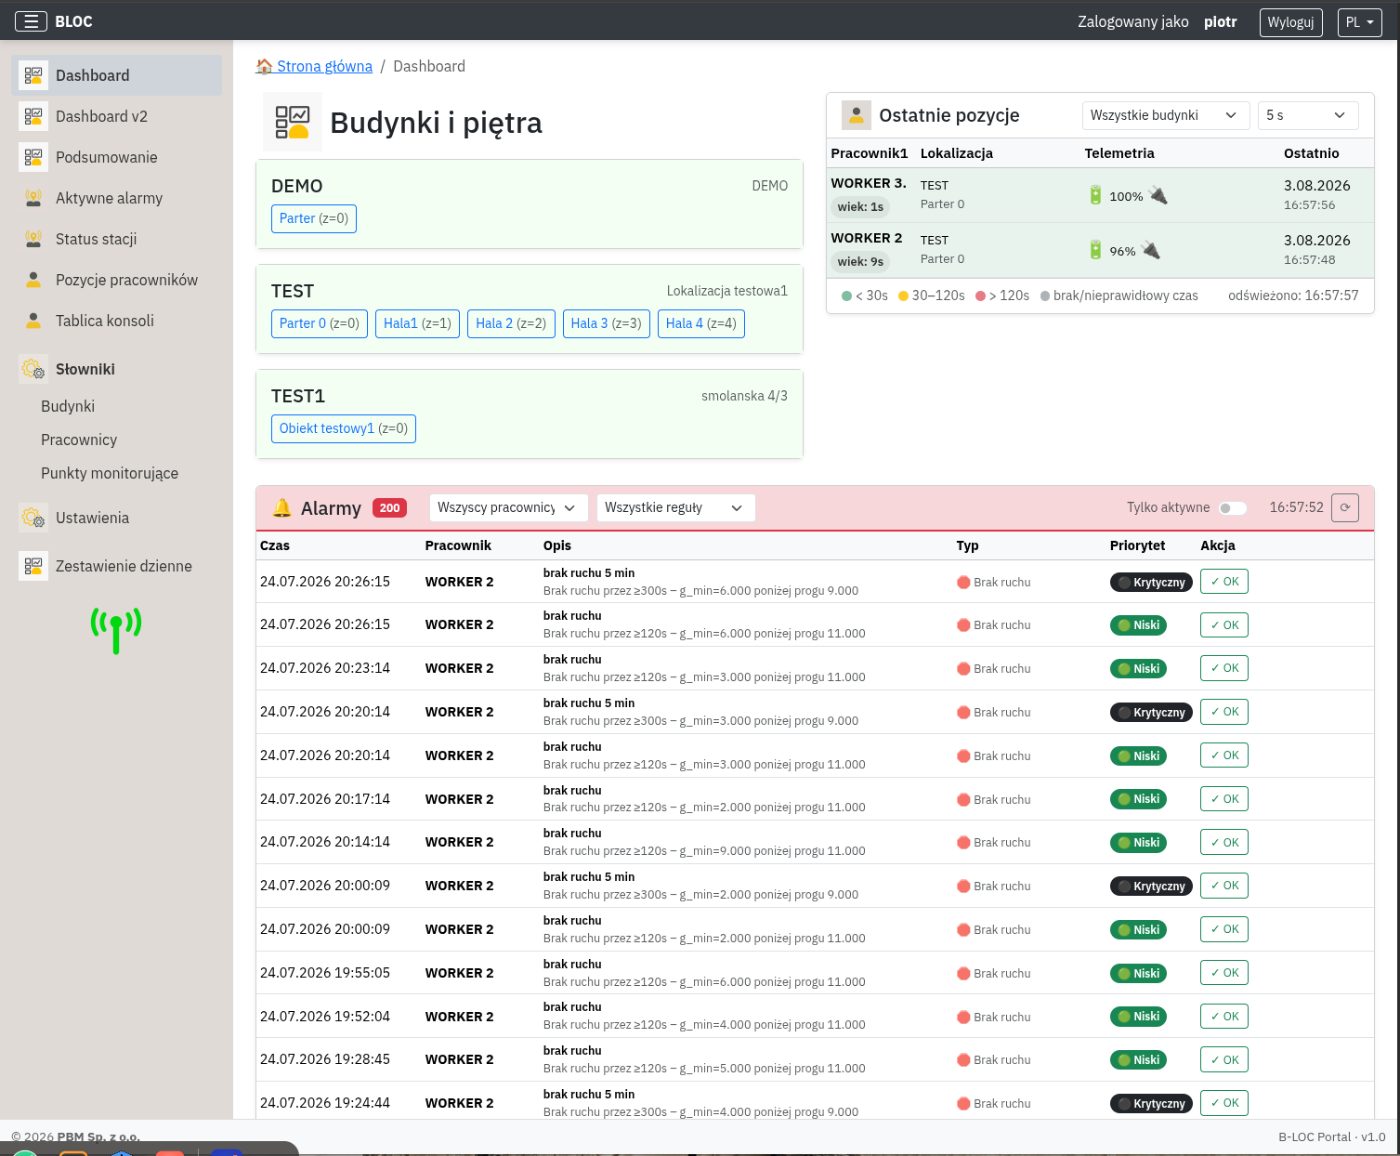Click the WORKER 3 battery icon

pos(1095,195)
